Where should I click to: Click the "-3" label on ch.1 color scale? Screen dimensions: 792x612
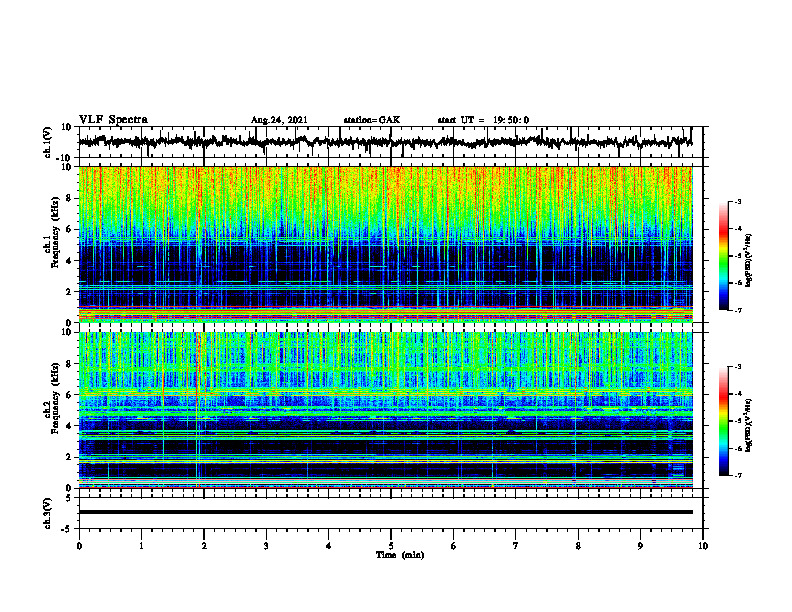(738, 201)
